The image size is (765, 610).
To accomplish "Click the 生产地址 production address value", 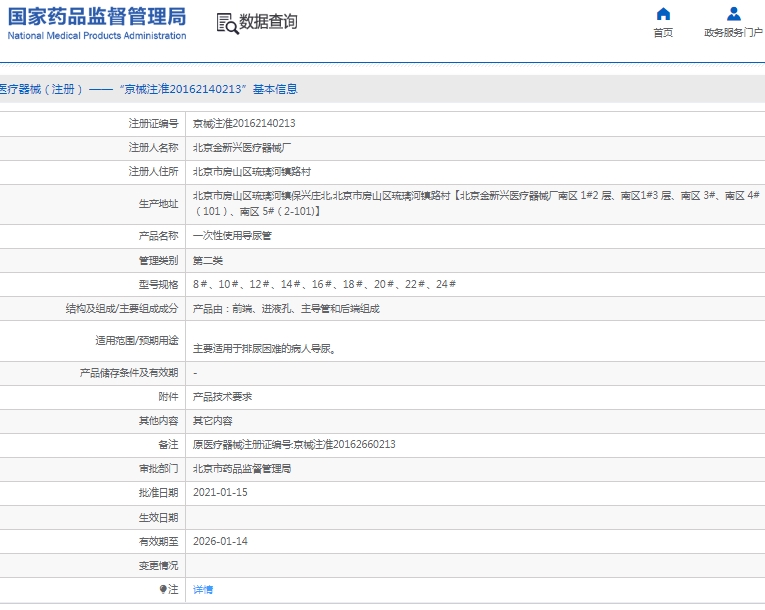I will (476, 203).
